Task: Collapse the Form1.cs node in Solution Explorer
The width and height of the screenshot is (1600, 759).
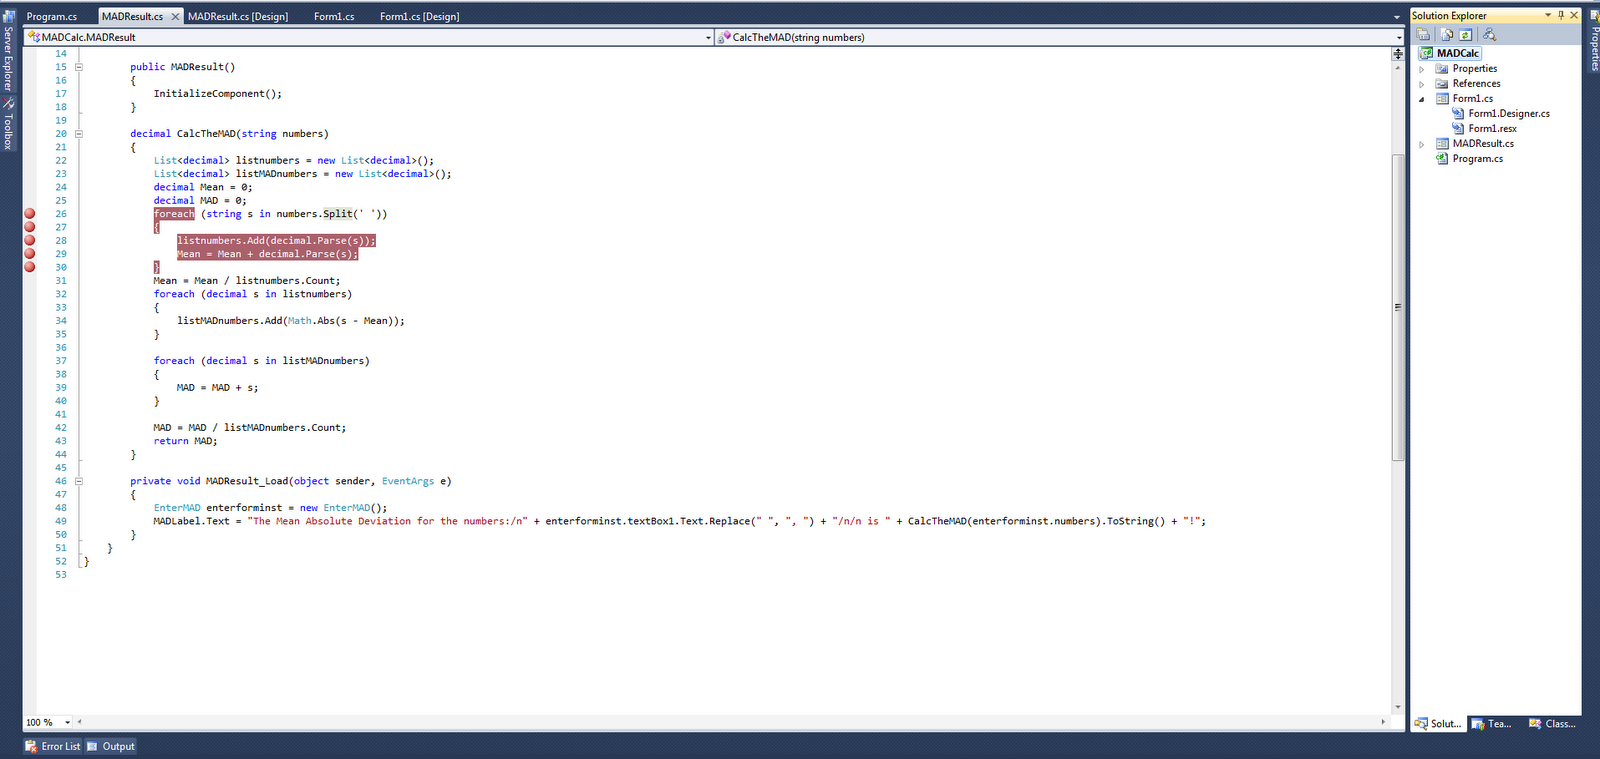Action: (1422, 99)
